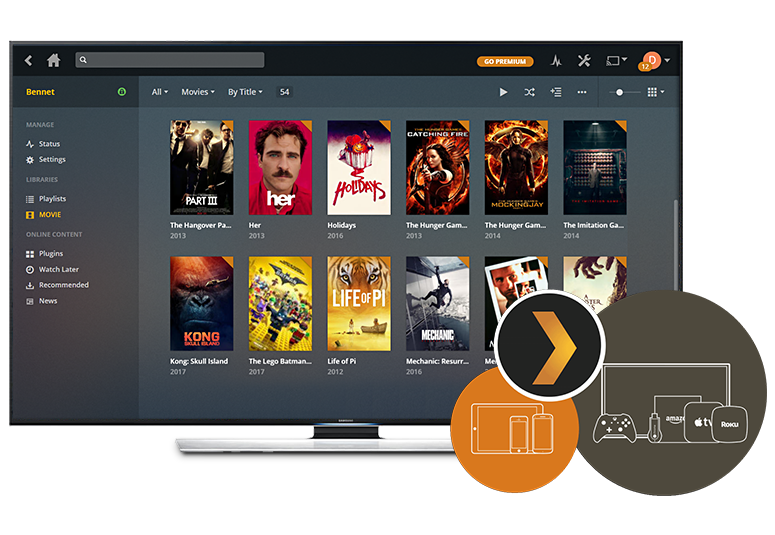The height and width of the screenshot is (535, 775).
Task: Click the Settings gear sidebar icon
Action: click(30, 160)
